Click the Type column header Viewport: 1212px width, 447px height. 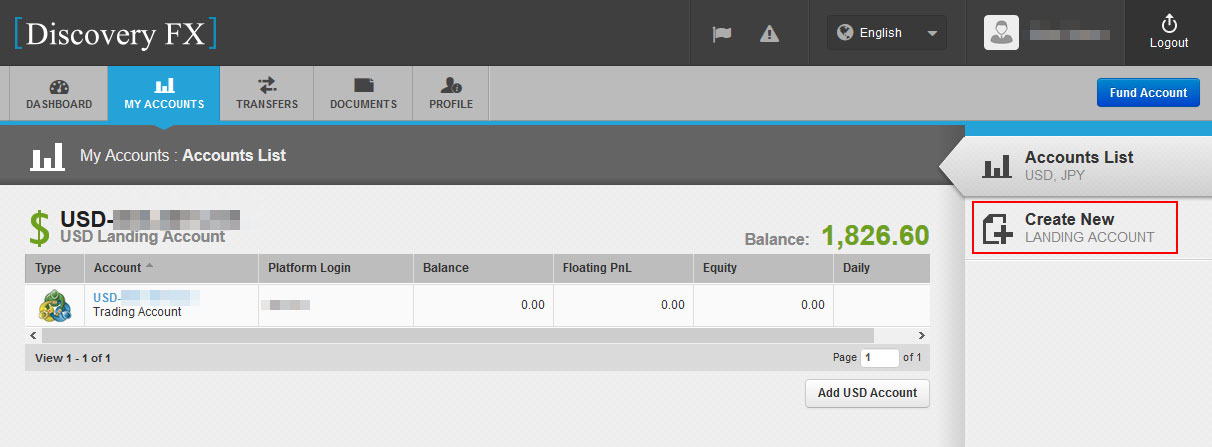[54, 268]
